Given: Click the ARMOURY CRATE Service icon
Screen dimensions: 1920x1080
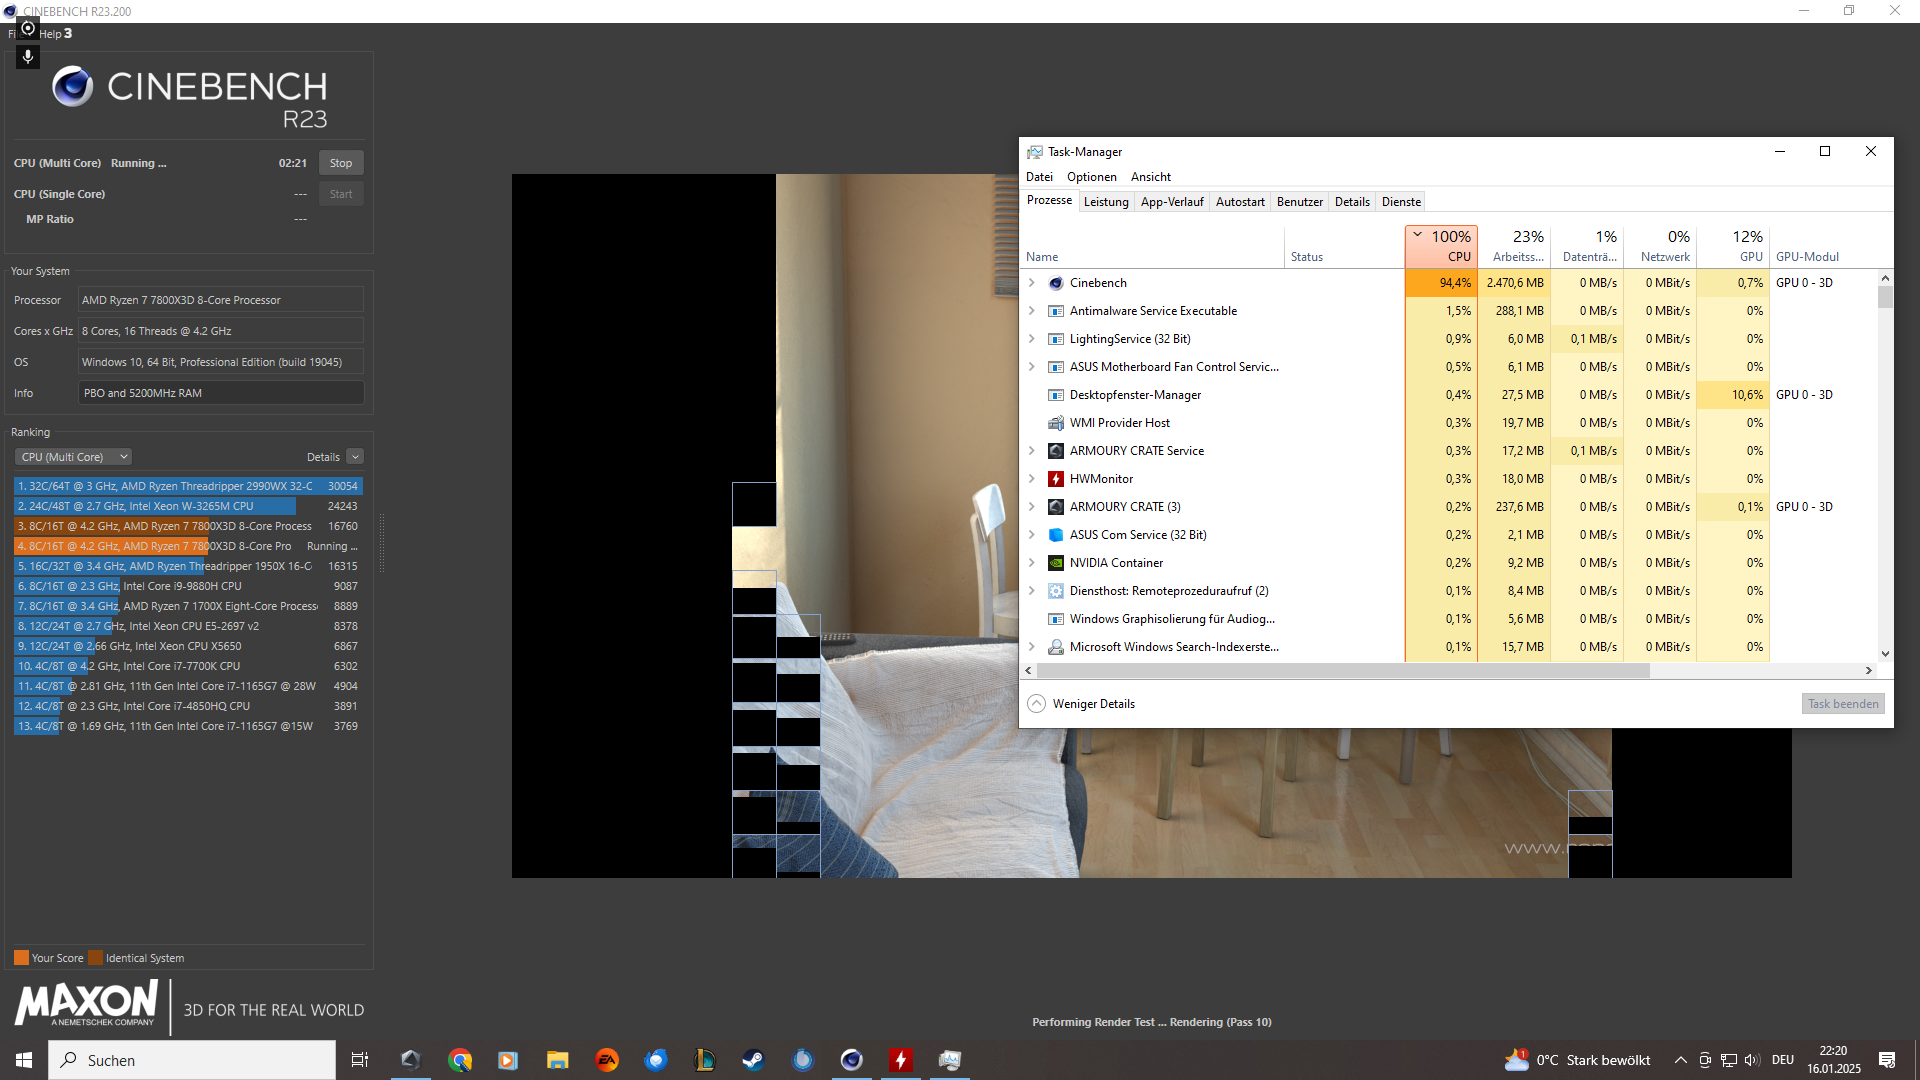Looking at the screenshot, I should 1056,451.
